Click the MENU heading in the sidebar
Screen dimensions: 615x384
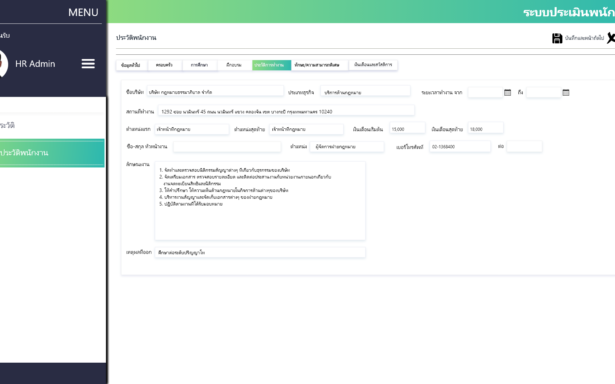tap(83, 13)
